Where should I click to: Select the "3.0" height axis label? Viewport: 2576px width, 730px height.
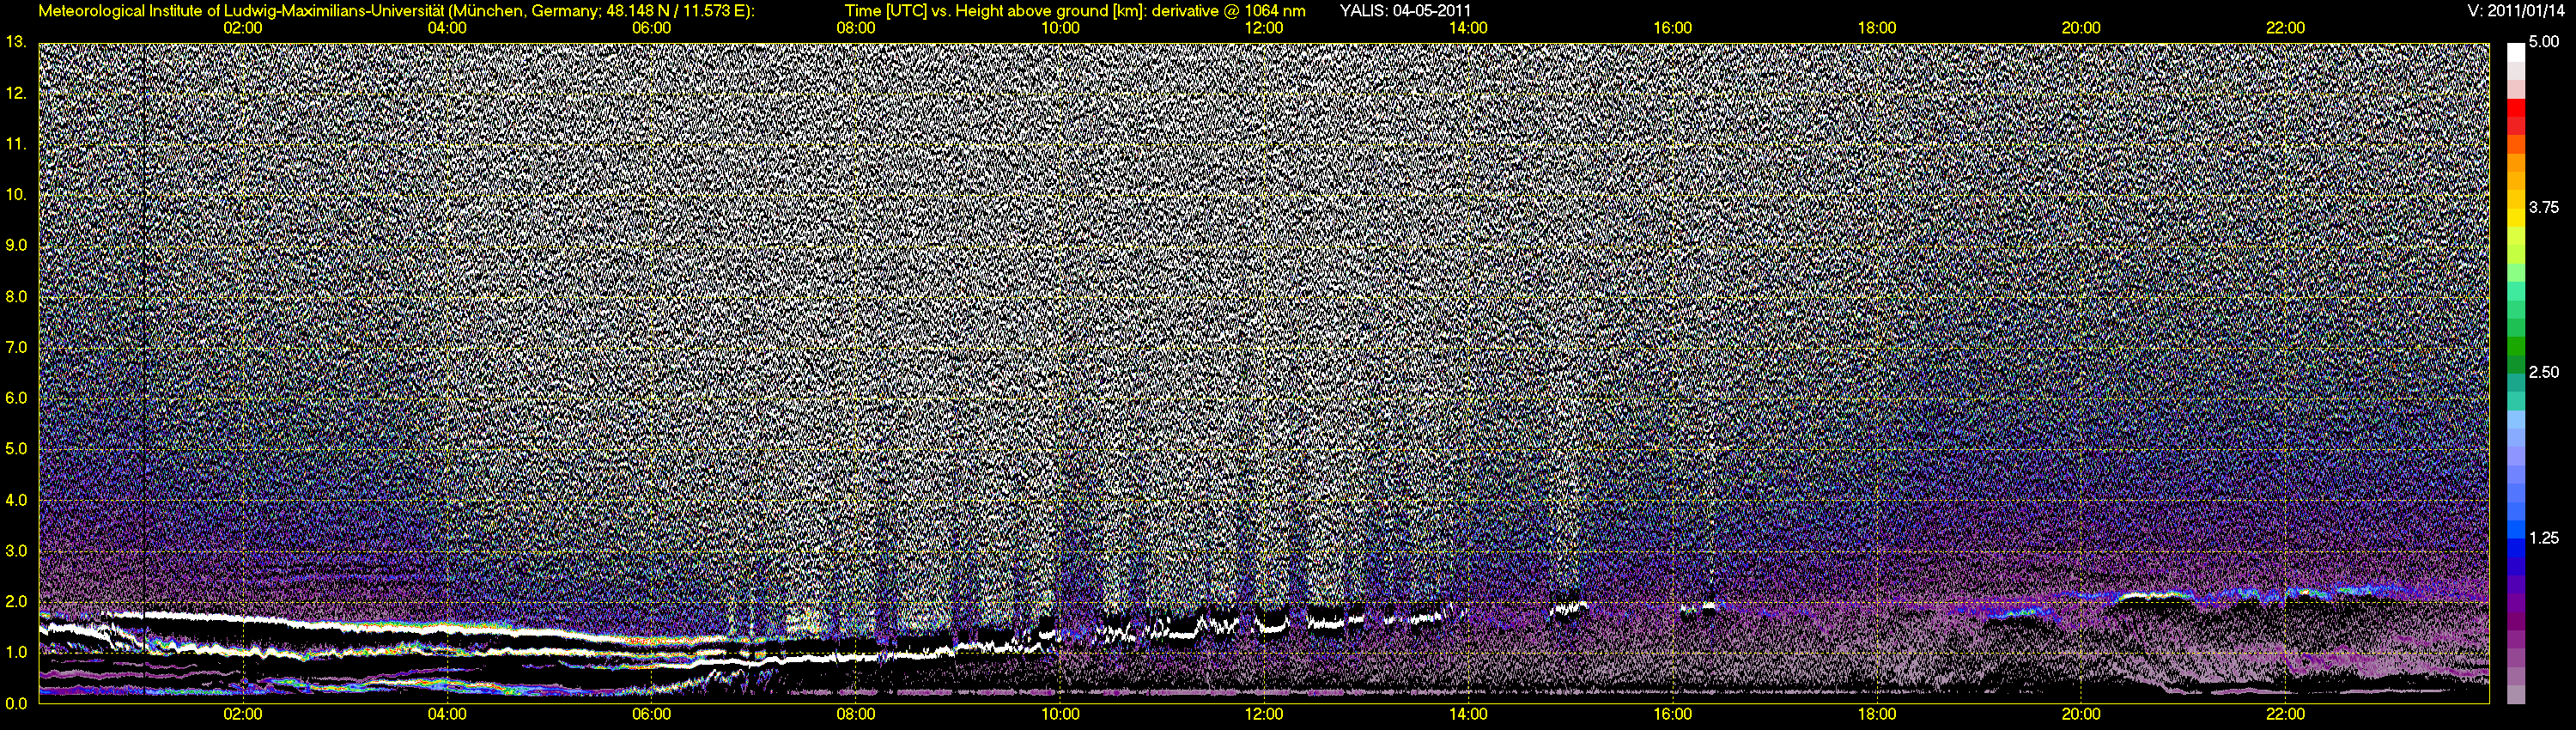point(16,550)
